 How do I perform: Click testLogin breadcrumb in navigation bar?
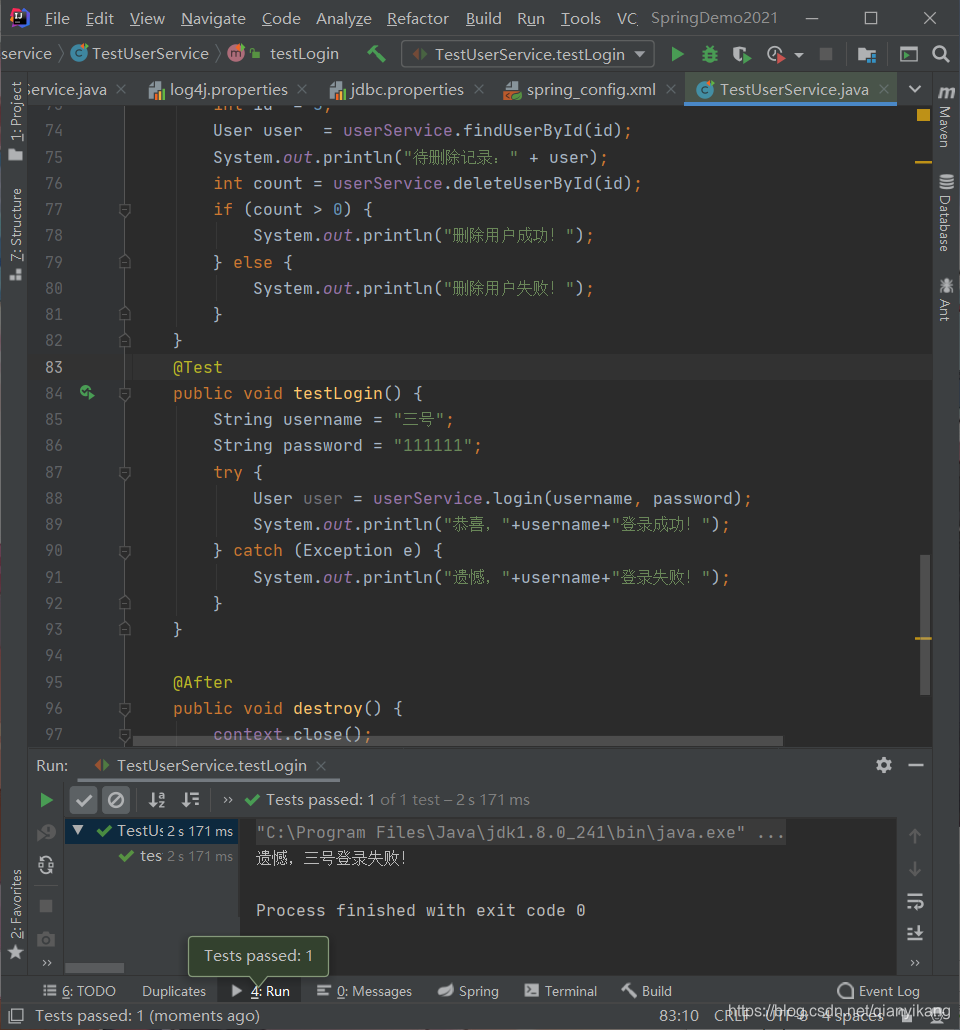coord(284,54)
